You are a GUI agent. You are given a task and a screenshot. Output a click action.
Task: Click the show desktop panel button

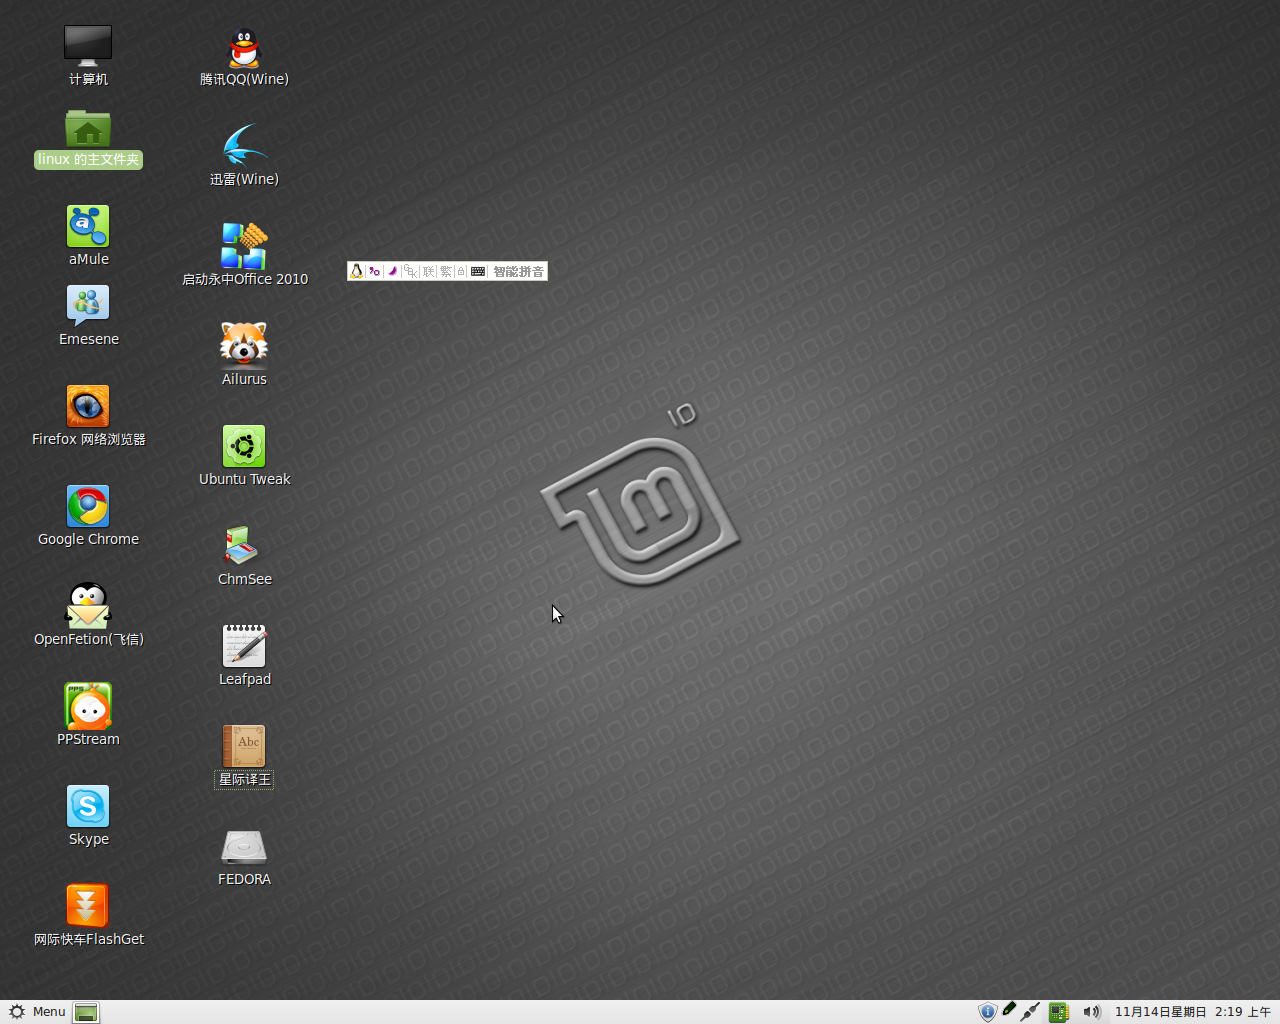(x=86, y=1013)
